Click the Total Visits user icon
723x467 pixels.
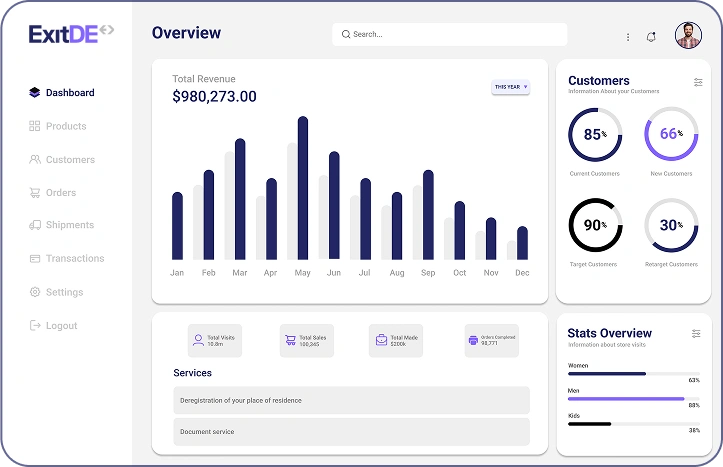[198, 341]
